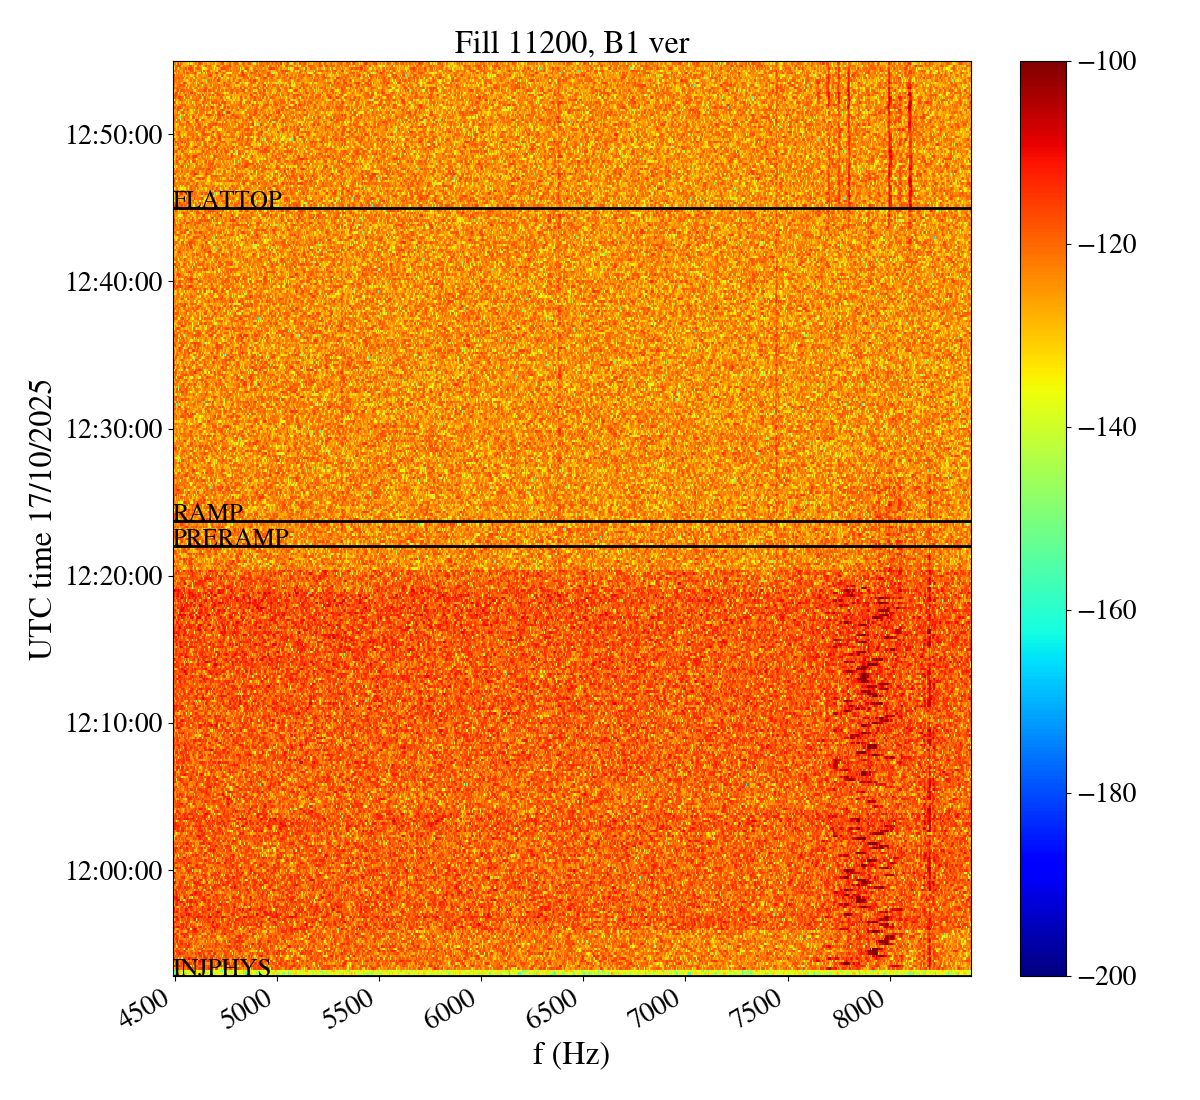This screenshot has height=1100, width=1200.
Task: Select the UTC time y-axis label
Action: click(x=40, y=519)
